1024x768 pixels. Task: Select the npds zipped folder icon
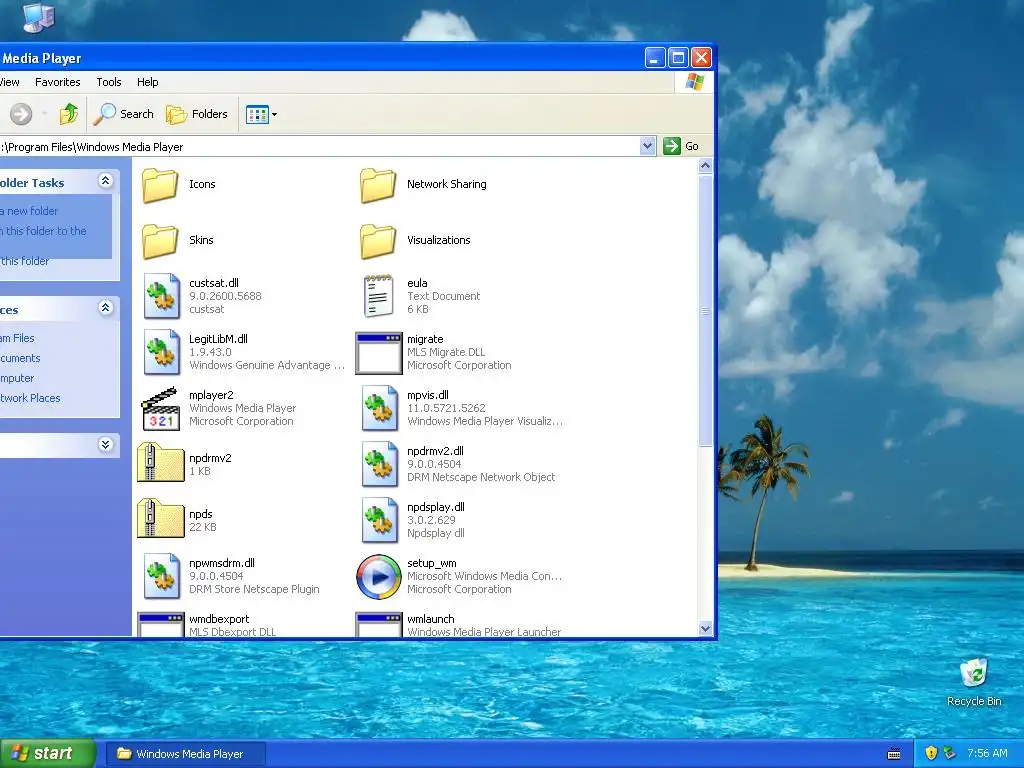(x=161, y=519)
